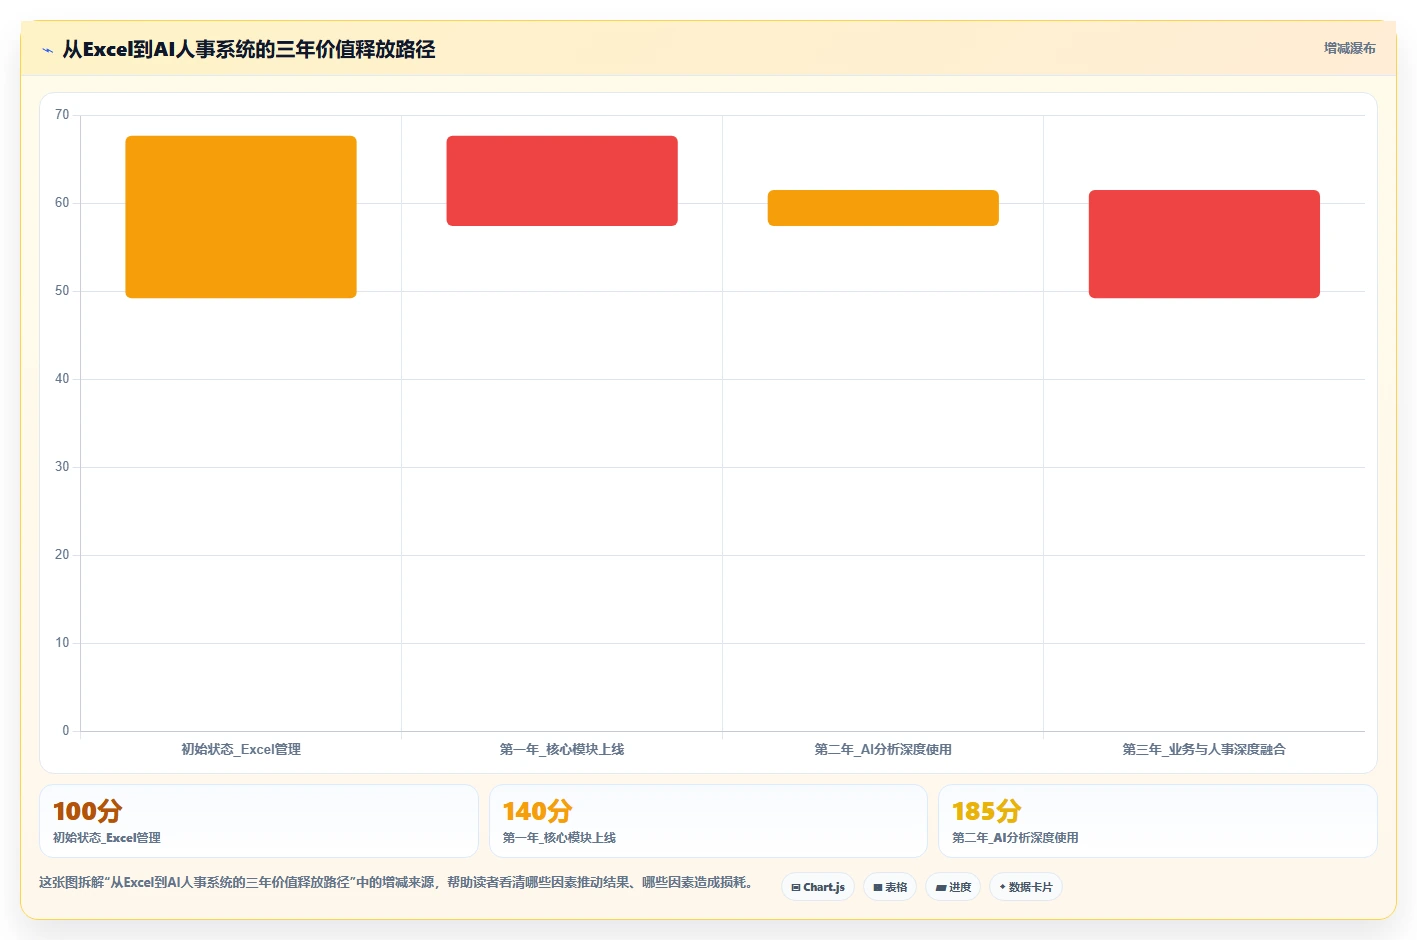The width and height of the screenshot is (1417, 940).
Task: Click the 增减瀑布 tag label
Action: click(x=1349, y=48)
